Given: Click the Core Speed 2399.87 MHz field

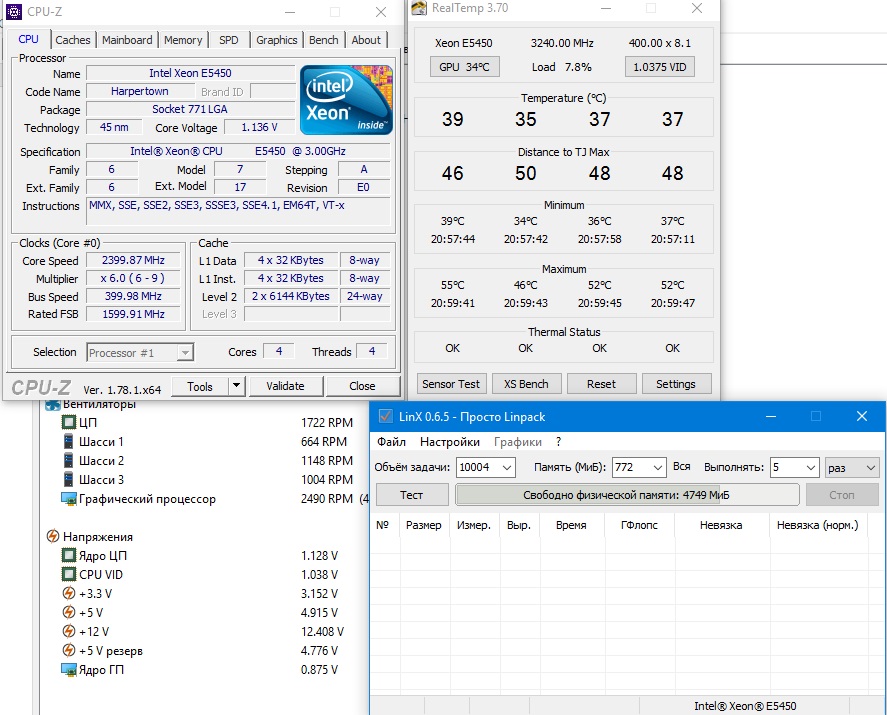Looking at the screenshot, I should click(134, 260).
